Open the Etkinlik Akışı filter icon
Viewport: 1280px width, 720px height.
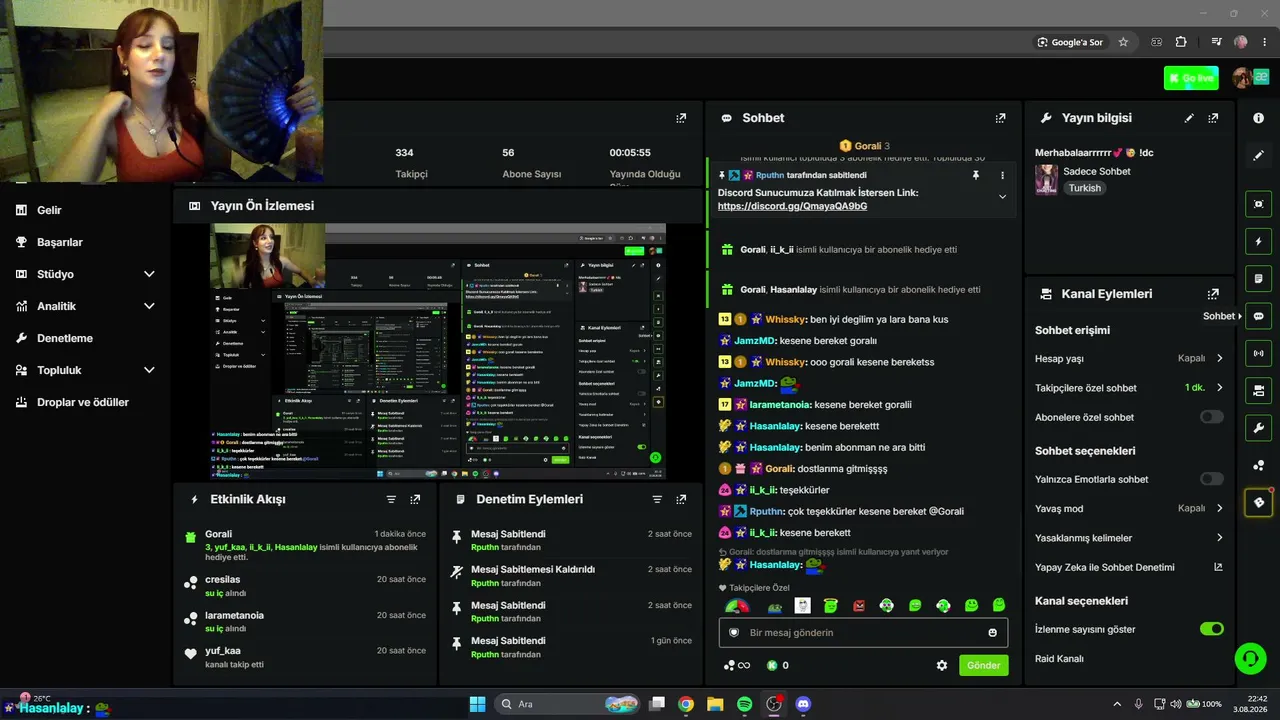coord(391,499)
